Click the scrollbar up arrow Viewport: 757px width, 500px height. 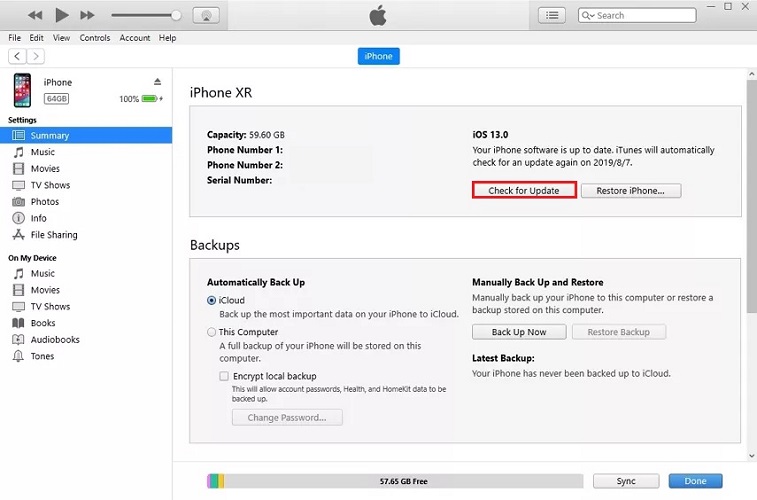(751, 74)
